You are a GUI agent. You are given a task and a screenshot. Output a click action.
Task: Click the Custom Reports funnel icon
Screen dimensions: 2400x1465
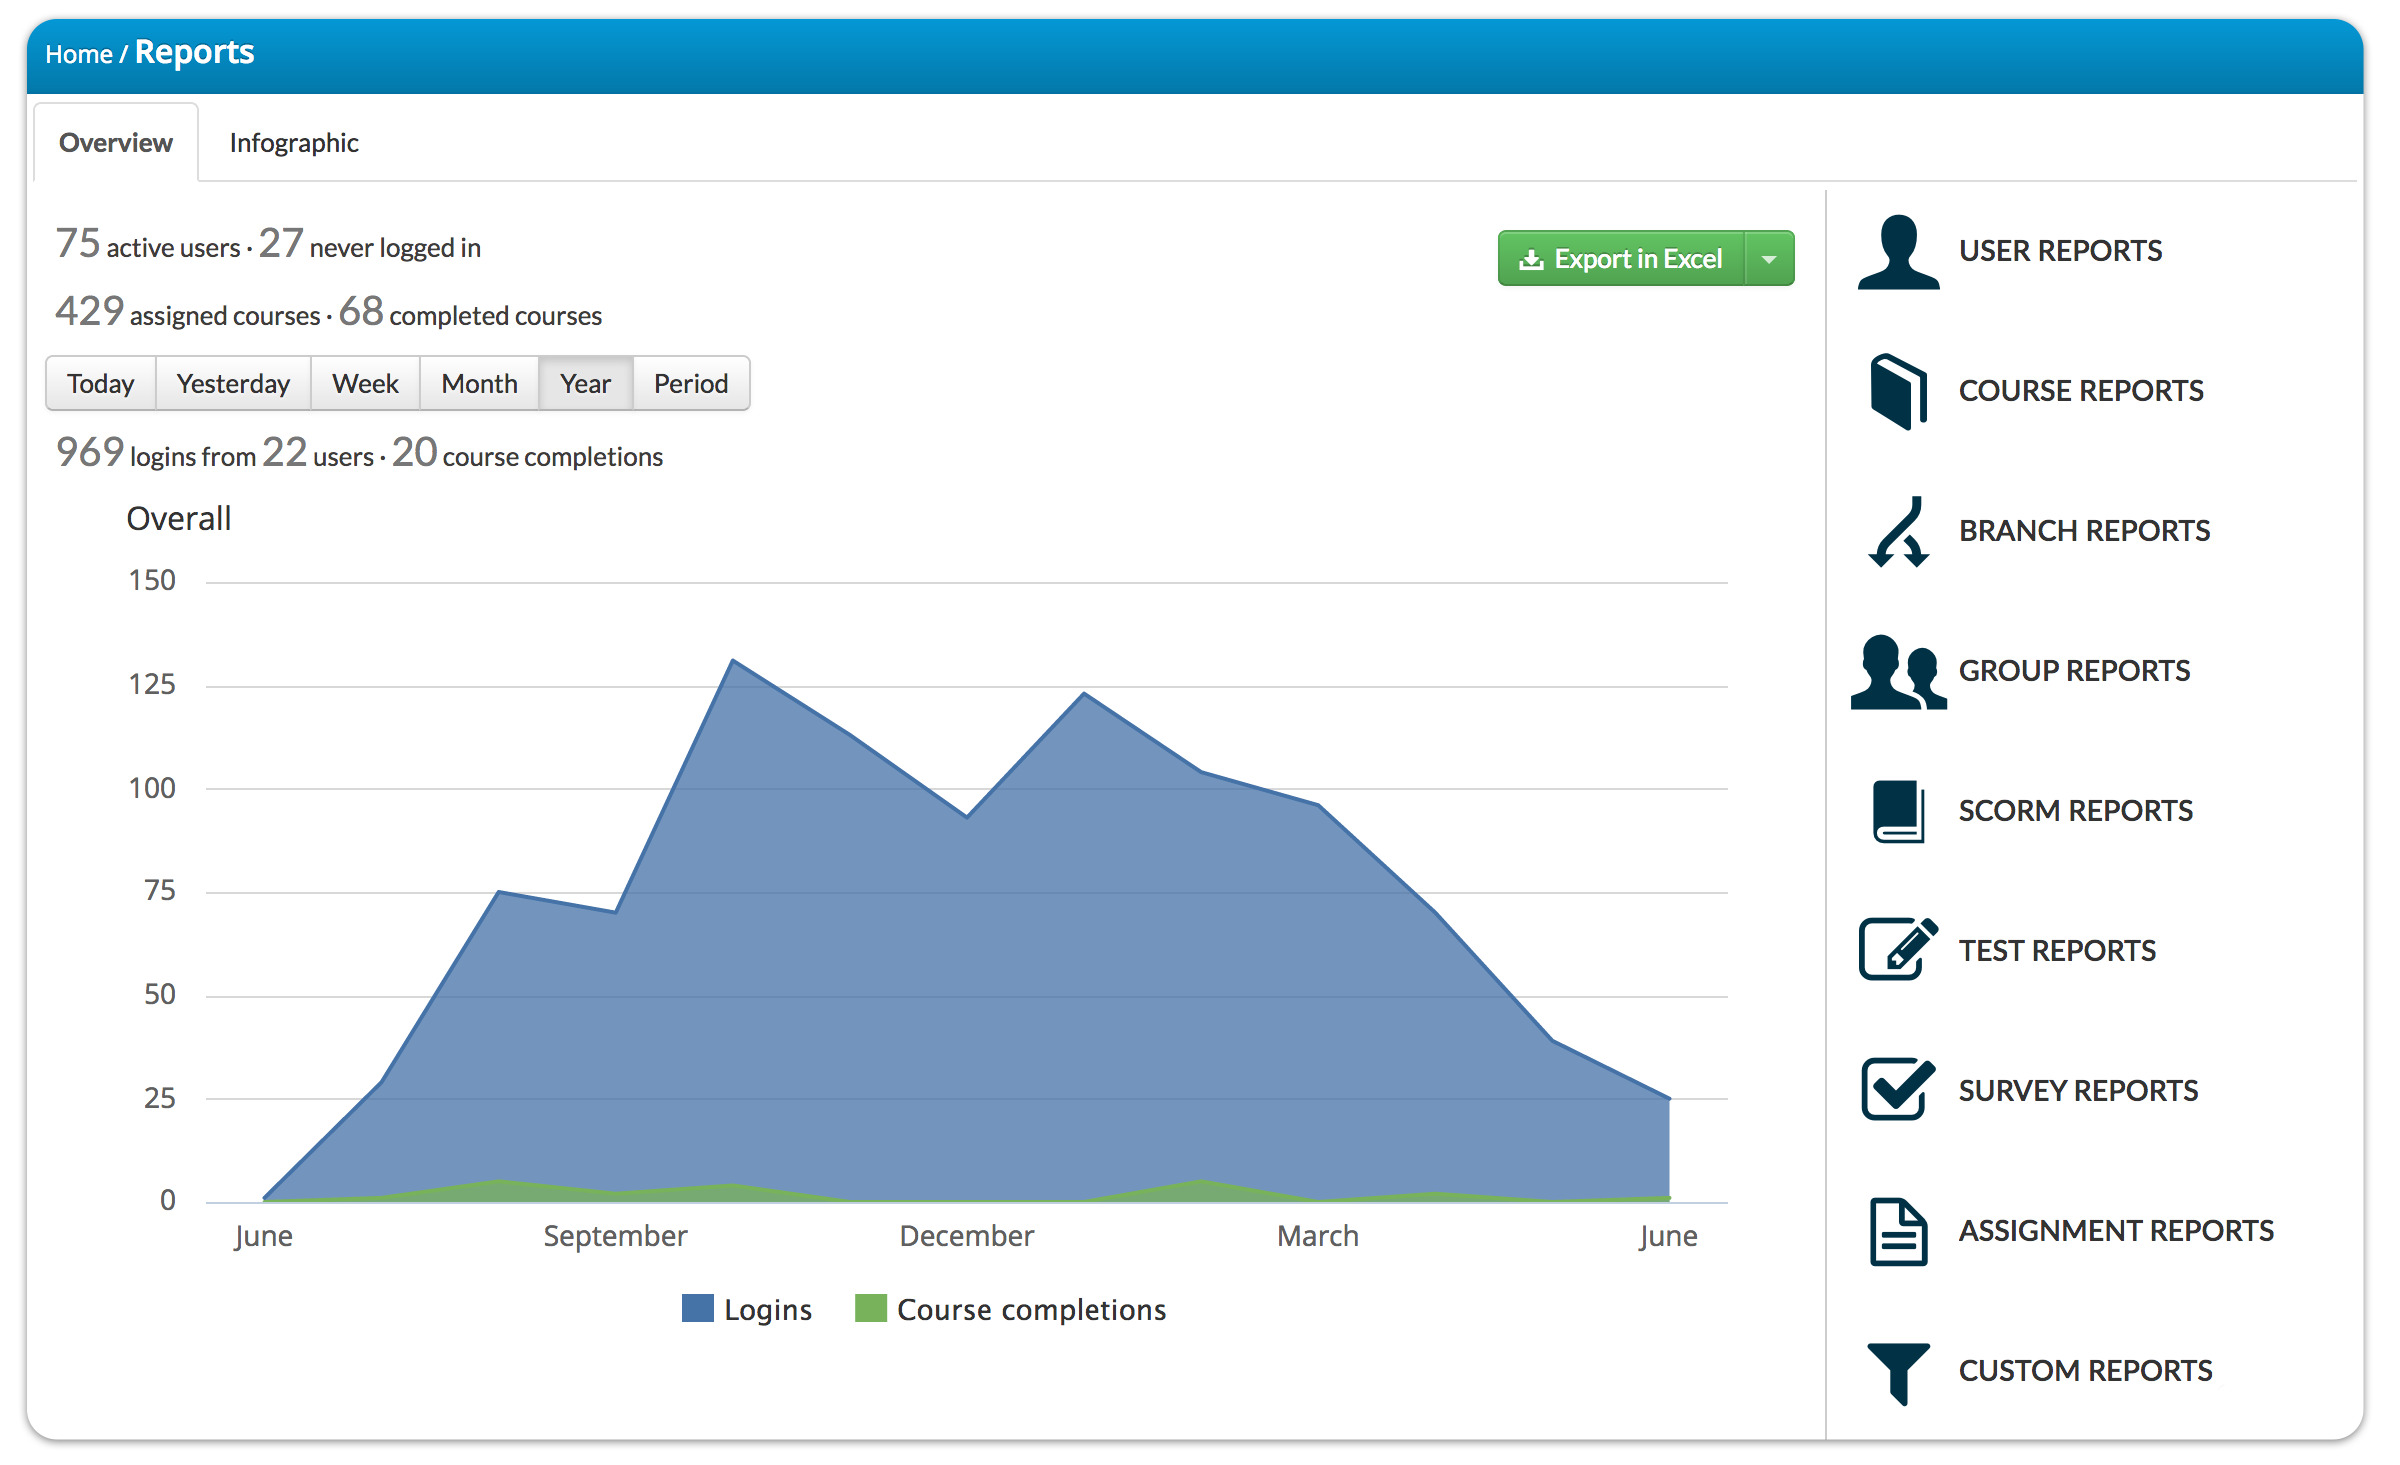click(1897, 1371)
